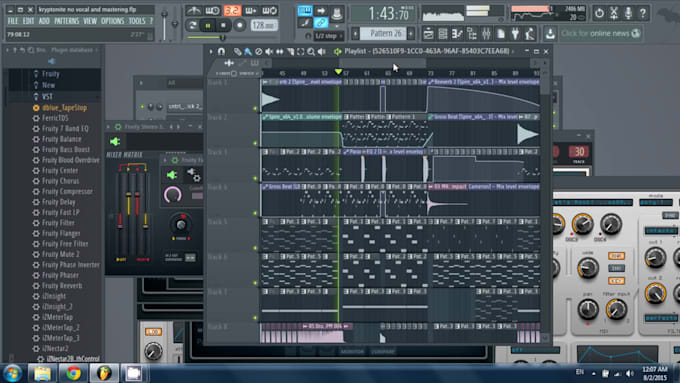Click the save/download arrow icon
Viewport: 680px width, 383px height.
[550, 33]
